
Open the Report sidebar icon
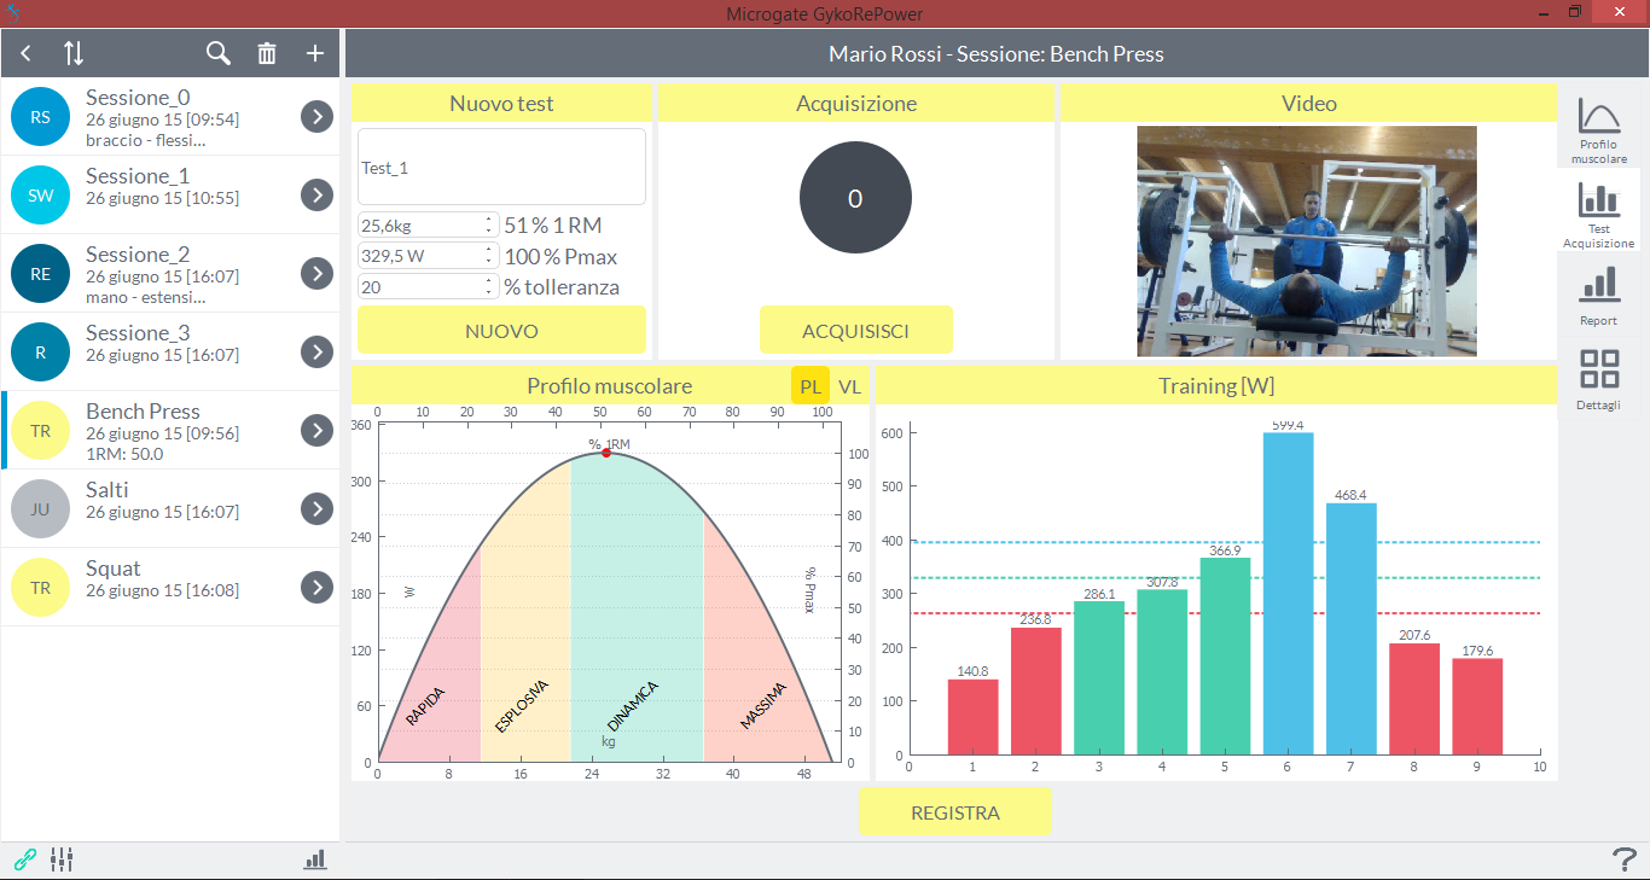pos(1598,297)
